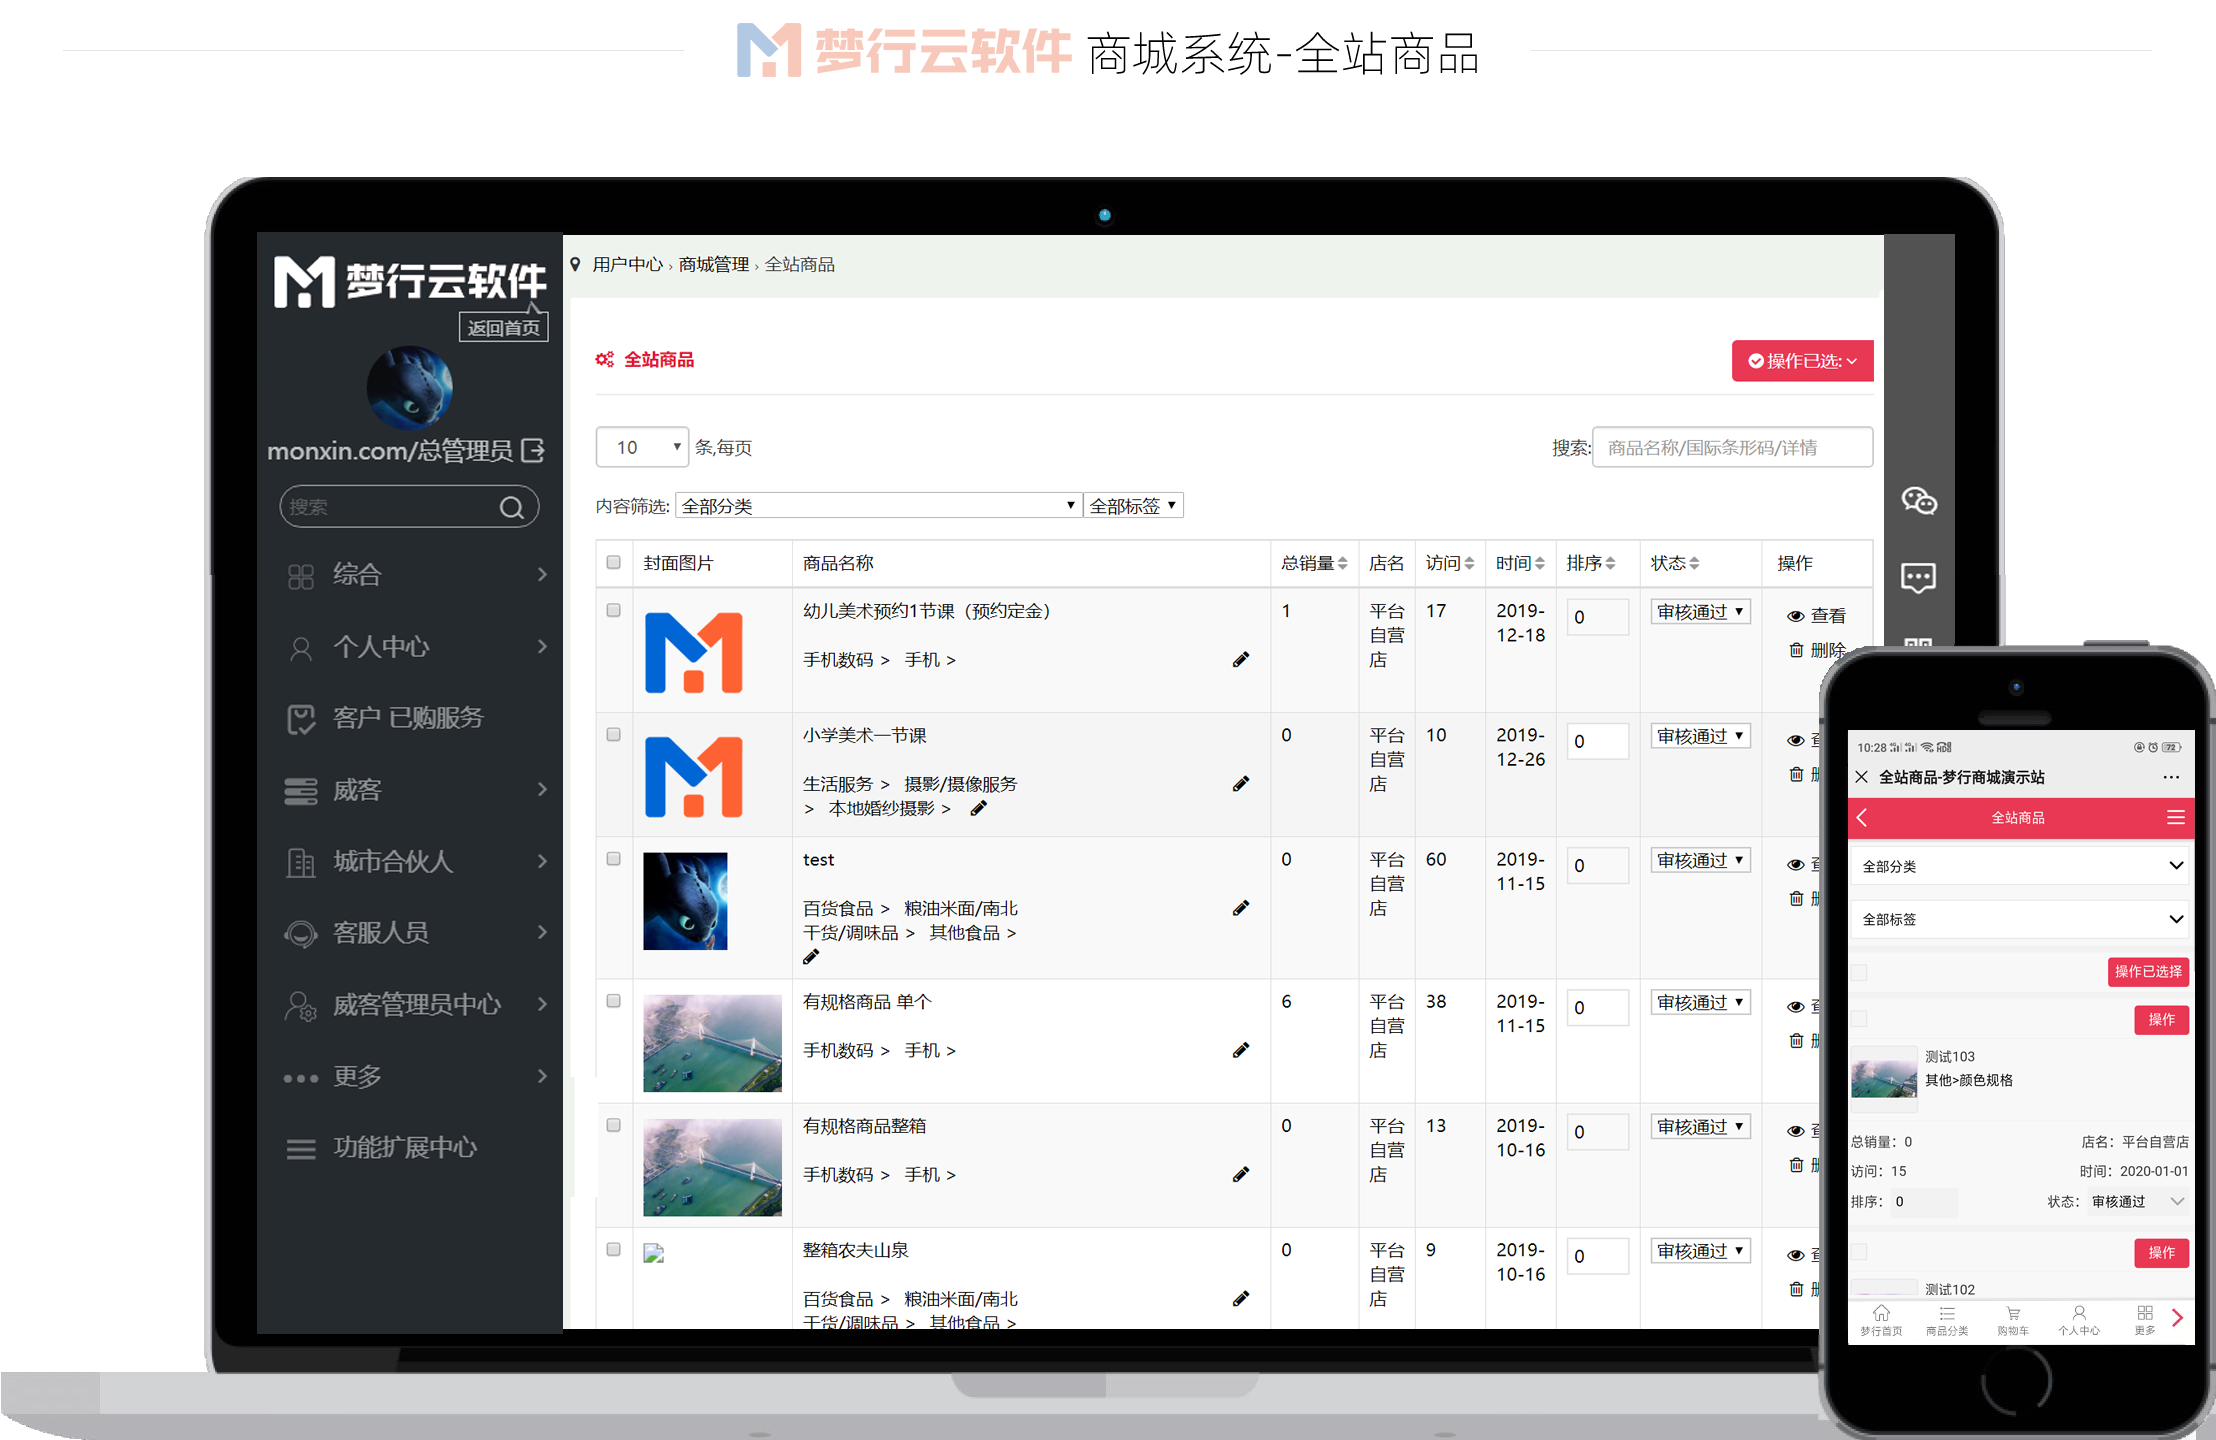Image resolution: width=2216 pixels, height=1440 pixels.
Task: Tap 个人中心 icon on phone bottom bar
Action: point(2079,1313)
